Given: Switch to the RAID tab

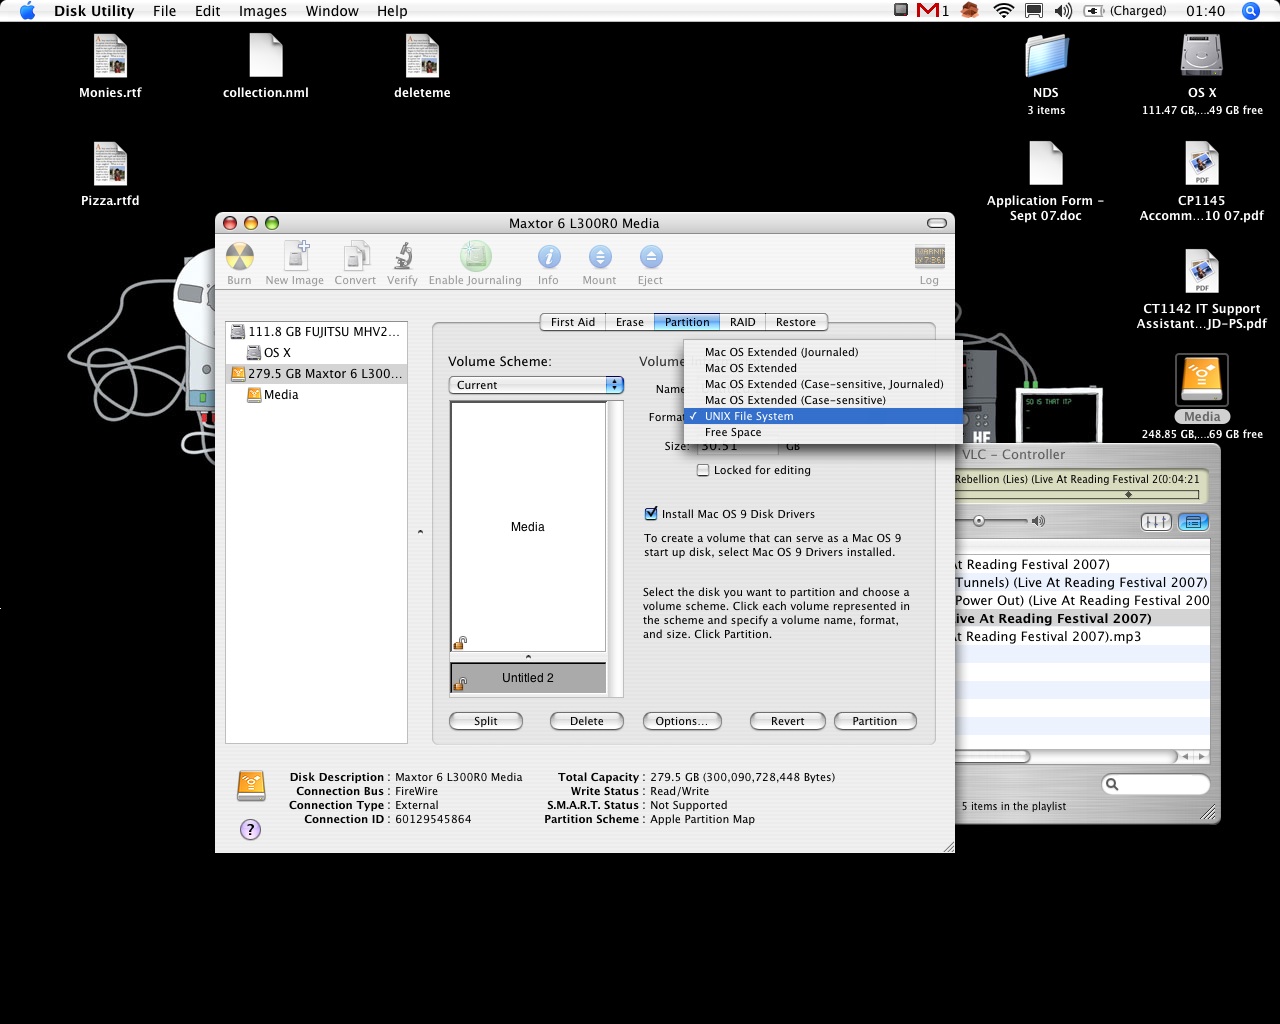Looking at the screenshot, I should [x=743, y=322].
